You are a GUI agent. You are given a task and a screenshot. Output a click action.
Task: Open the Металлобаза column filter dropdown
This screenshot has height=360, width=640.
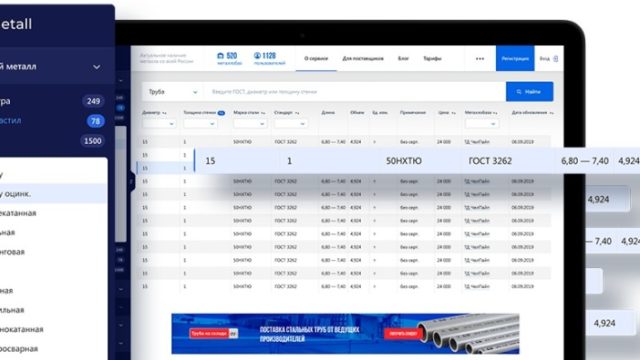click(482, 124)
